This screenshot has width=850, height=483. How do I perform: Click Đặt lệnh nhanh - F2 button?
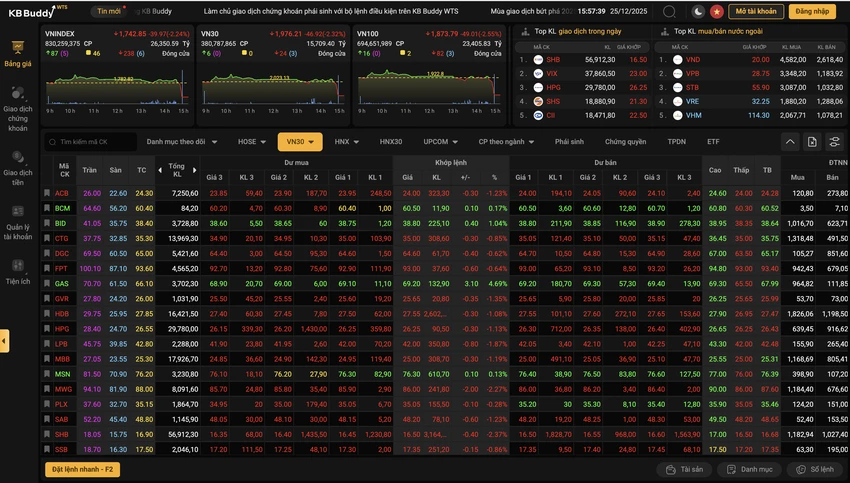point(82,469)
